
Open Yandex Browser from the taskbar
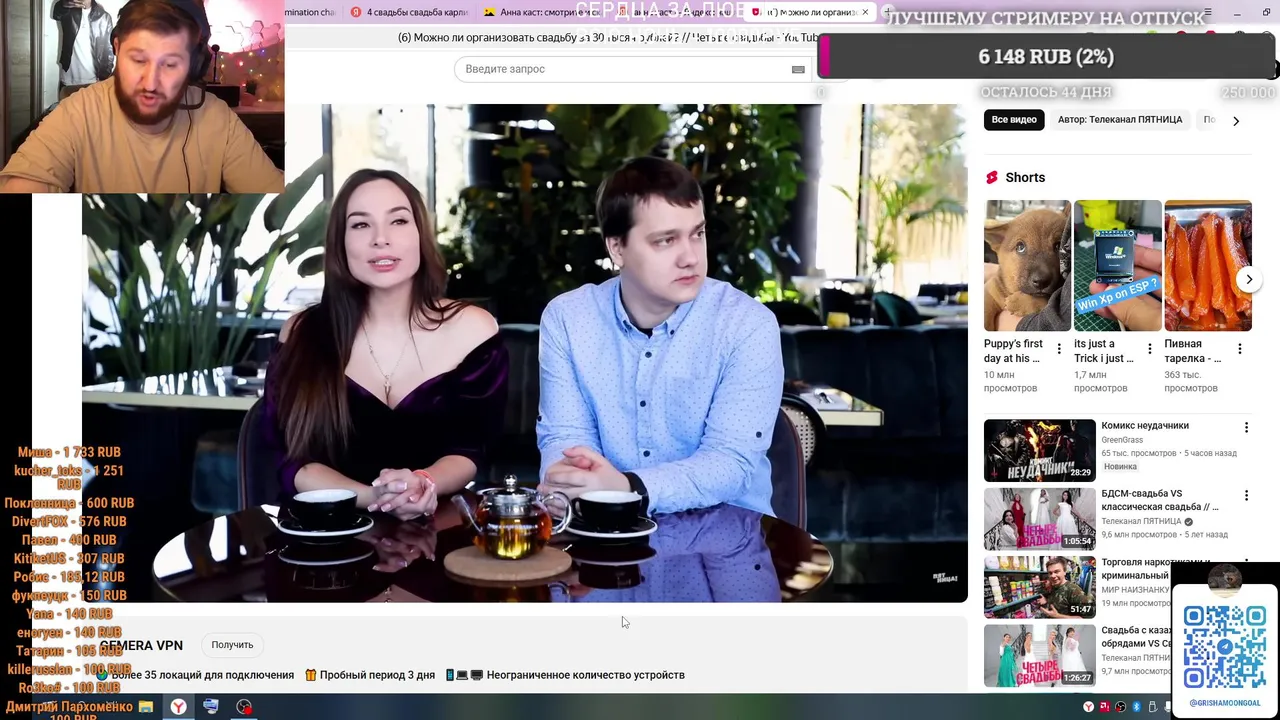click(x=178, y=707)
